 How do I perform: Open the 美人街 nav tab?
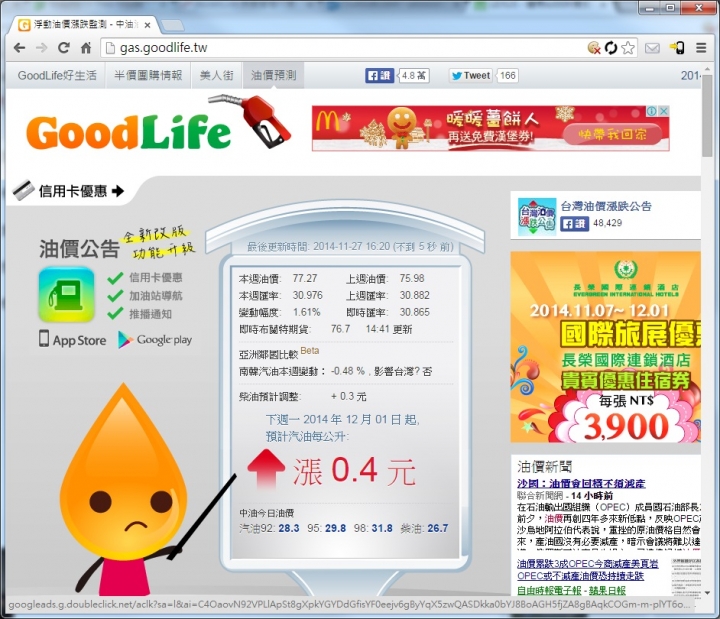pyautogui.click(x=217, y=75)
